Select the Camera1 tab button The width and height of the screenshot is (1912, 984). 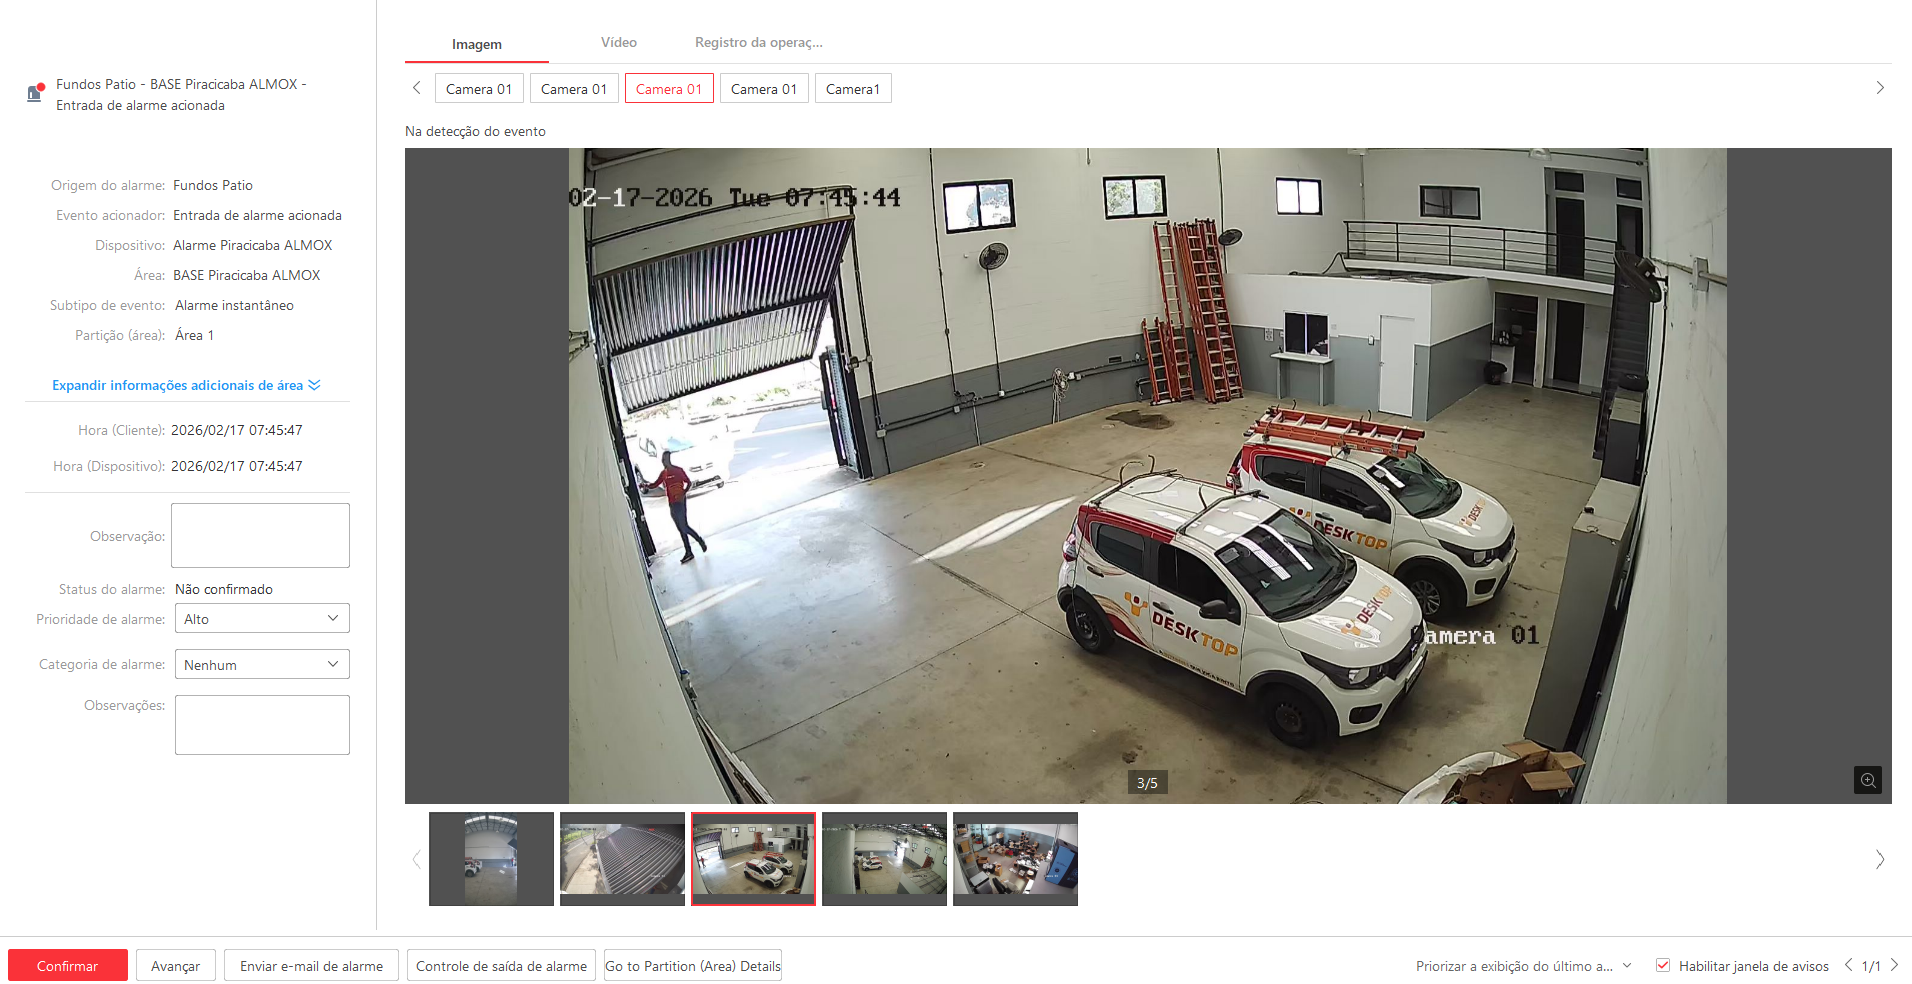click(852, 89)
